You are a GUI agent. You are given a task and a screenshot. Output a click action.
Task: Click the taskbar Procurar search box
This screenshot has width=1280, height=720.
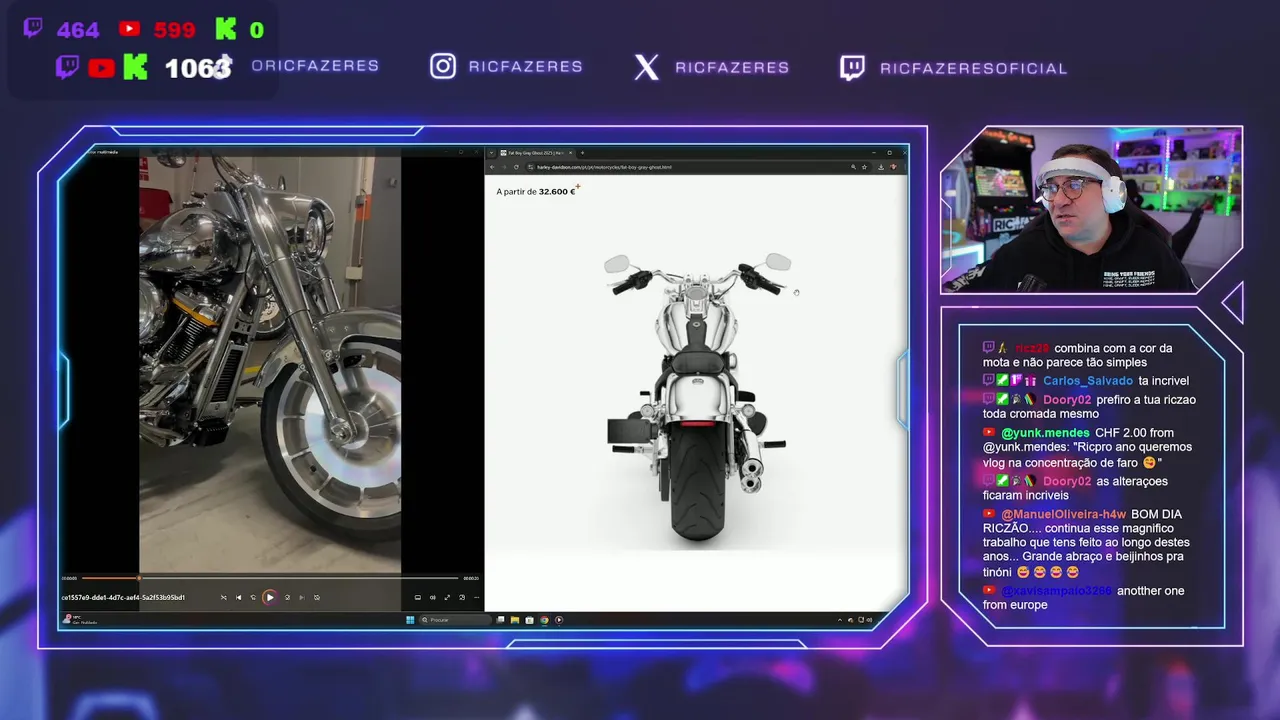[x=455, y=620]
